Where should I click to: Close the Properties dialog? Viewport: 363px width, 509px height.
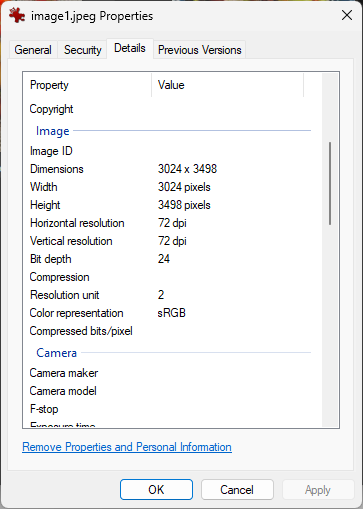(x=347, y=15)
